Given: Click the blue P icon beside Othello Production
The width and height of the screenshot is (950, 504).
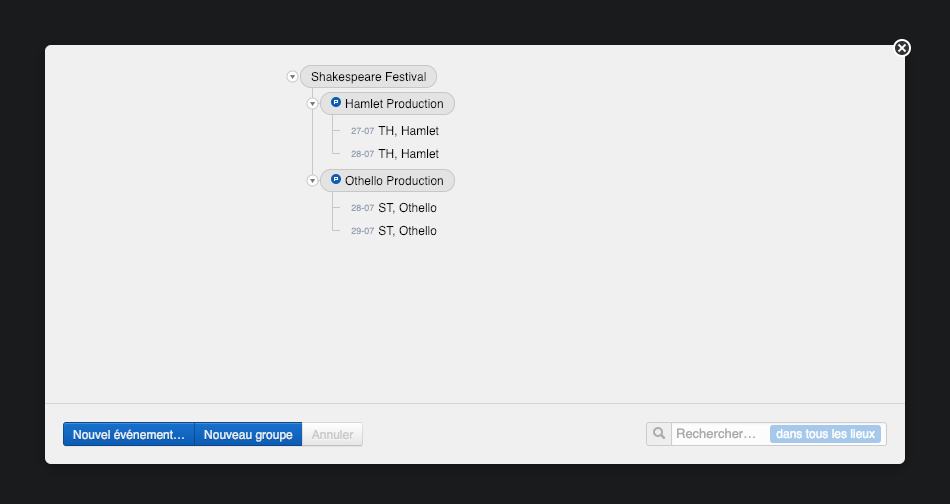Looking at the screenshot, I should click(336, 180).
